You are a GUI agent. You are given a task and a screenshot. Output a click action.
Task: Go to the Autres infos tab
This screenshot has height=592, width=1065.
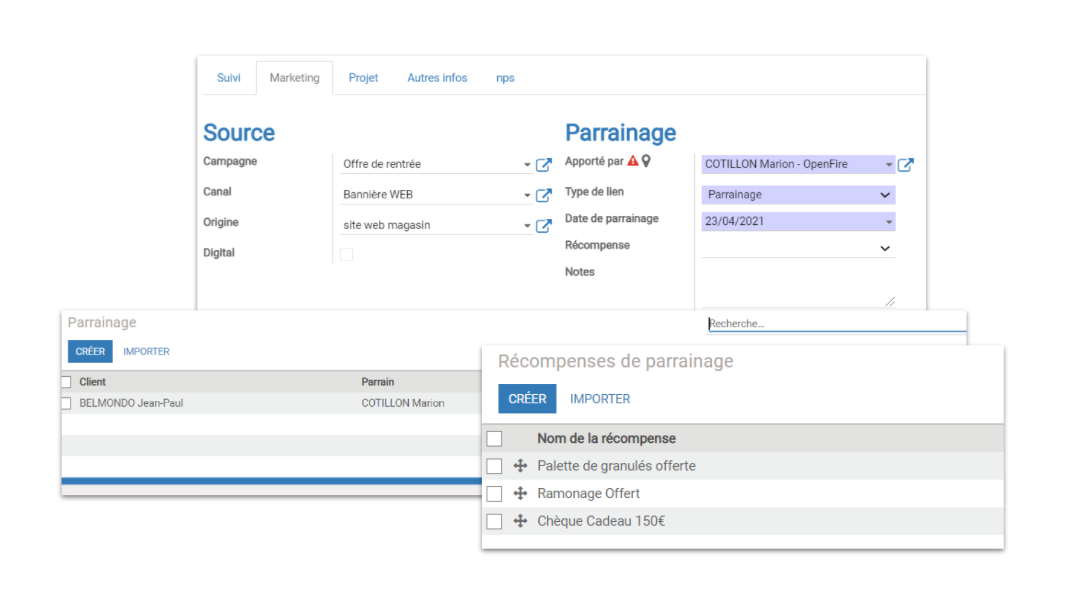point(437,78)
